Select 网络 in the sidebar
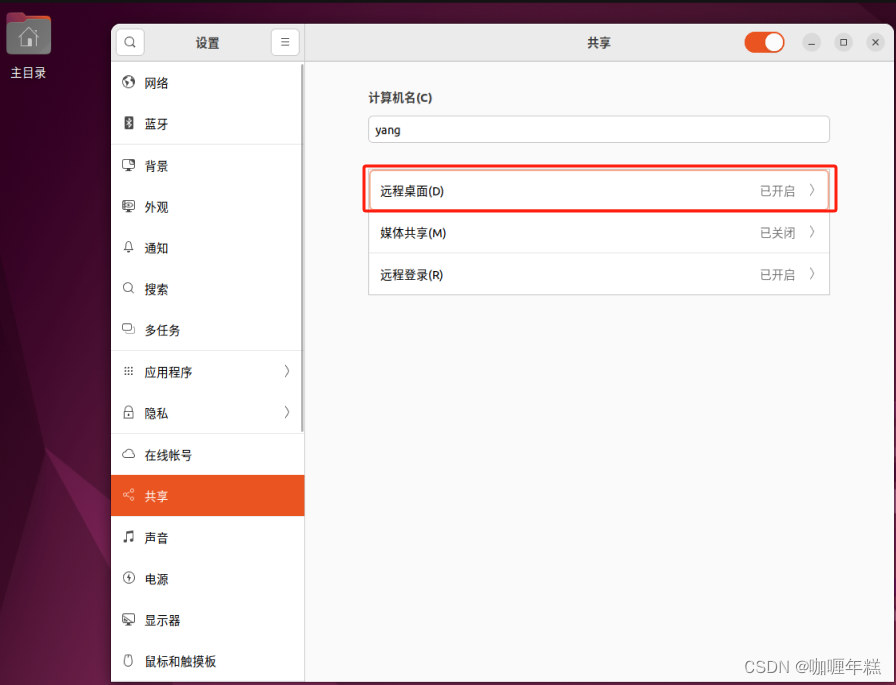The image size is (896, 685). [207, 83]
